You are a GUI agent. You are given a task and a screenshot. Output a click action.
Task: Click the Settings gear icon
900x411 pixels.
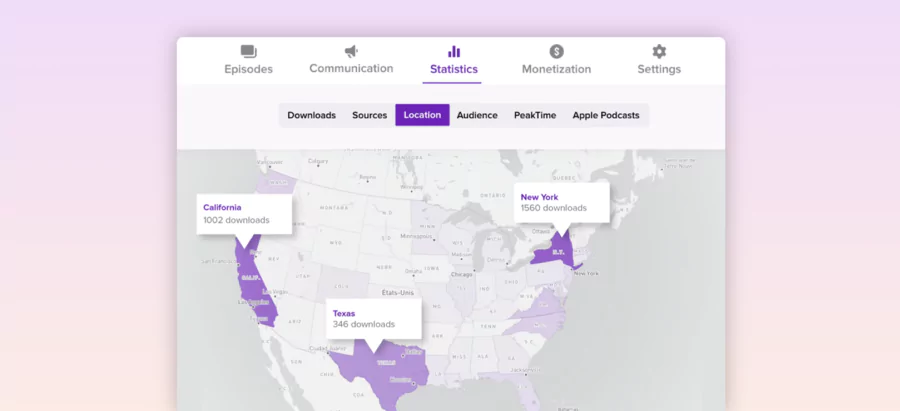pyautogui.click(x=659, y=52)
